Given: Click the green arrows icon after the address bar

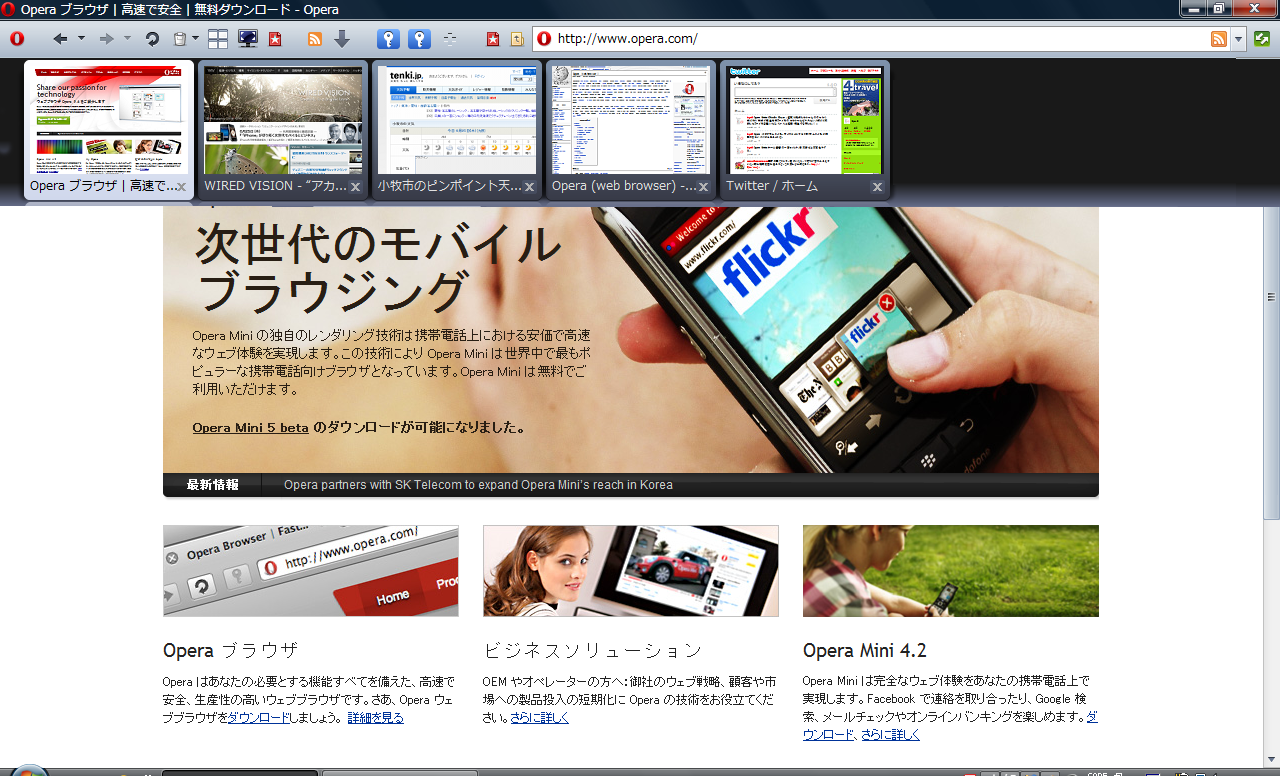Looking at the screenshot, I should (x=1262, y=39).
